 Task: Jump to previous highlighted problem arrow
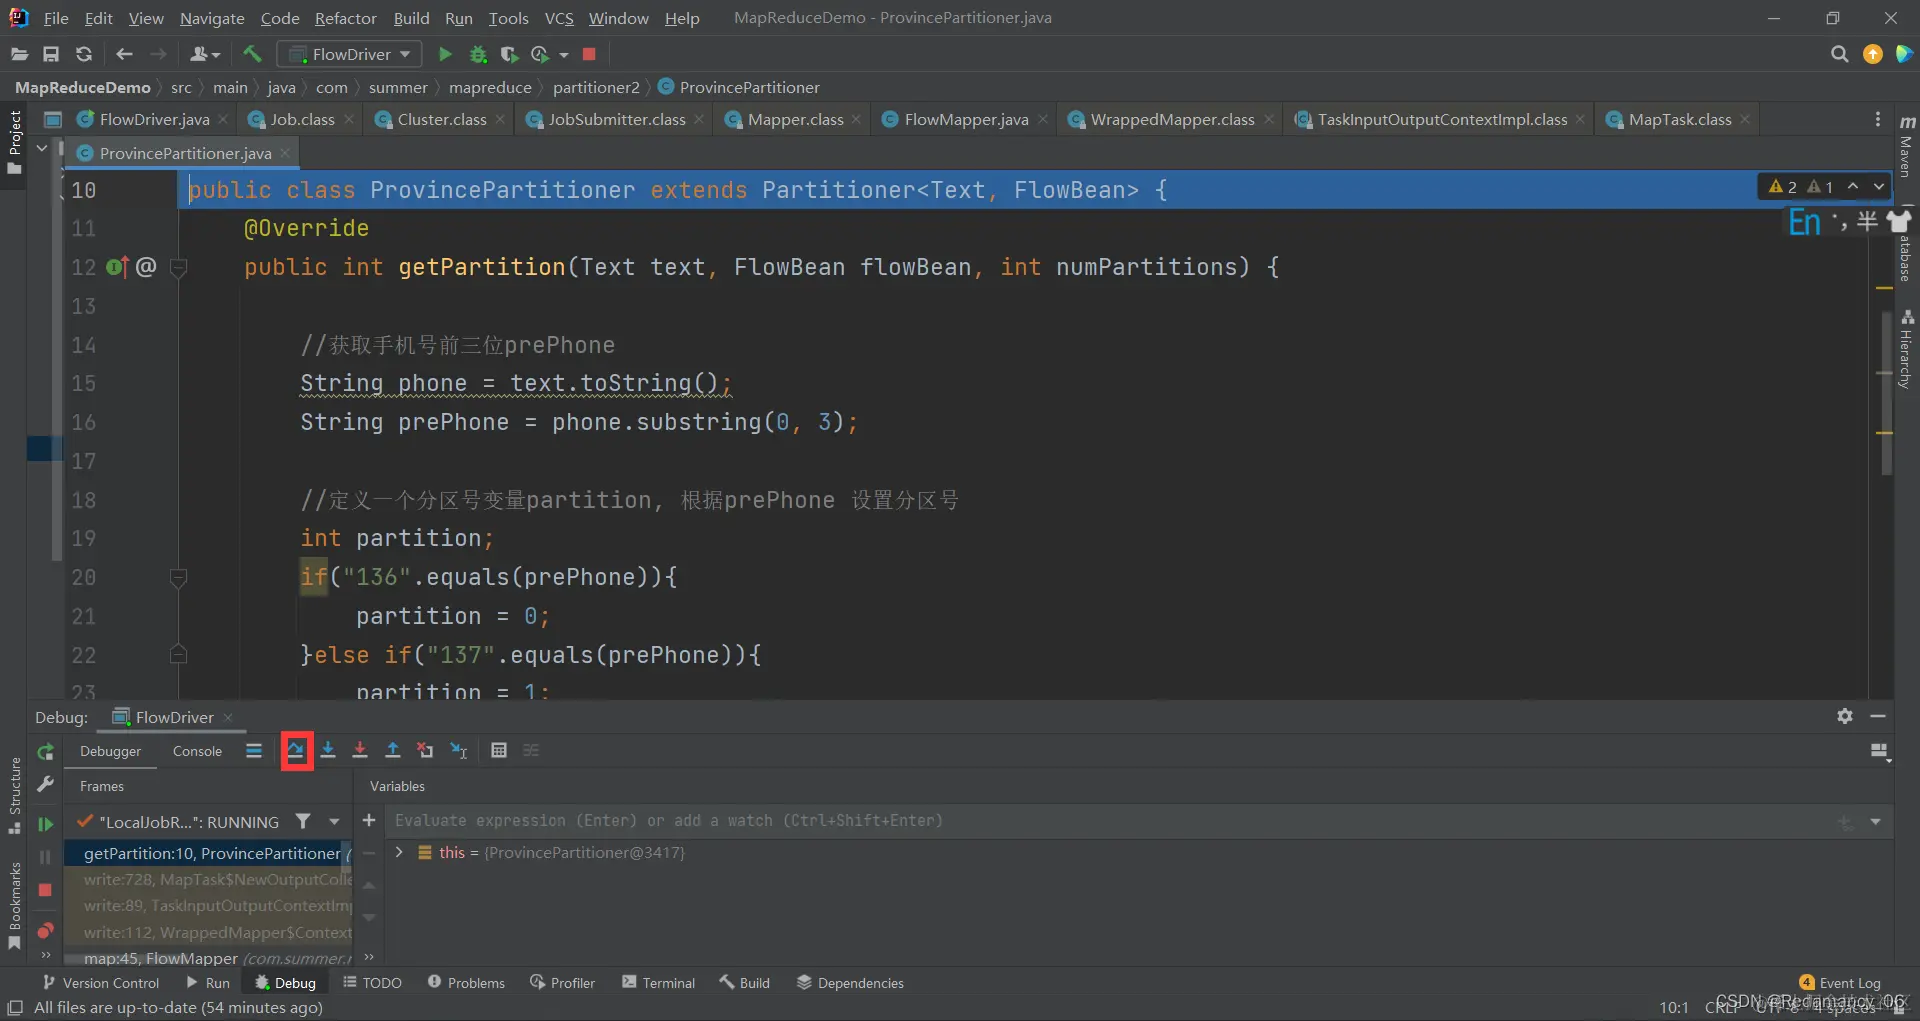pos(1853,186)
